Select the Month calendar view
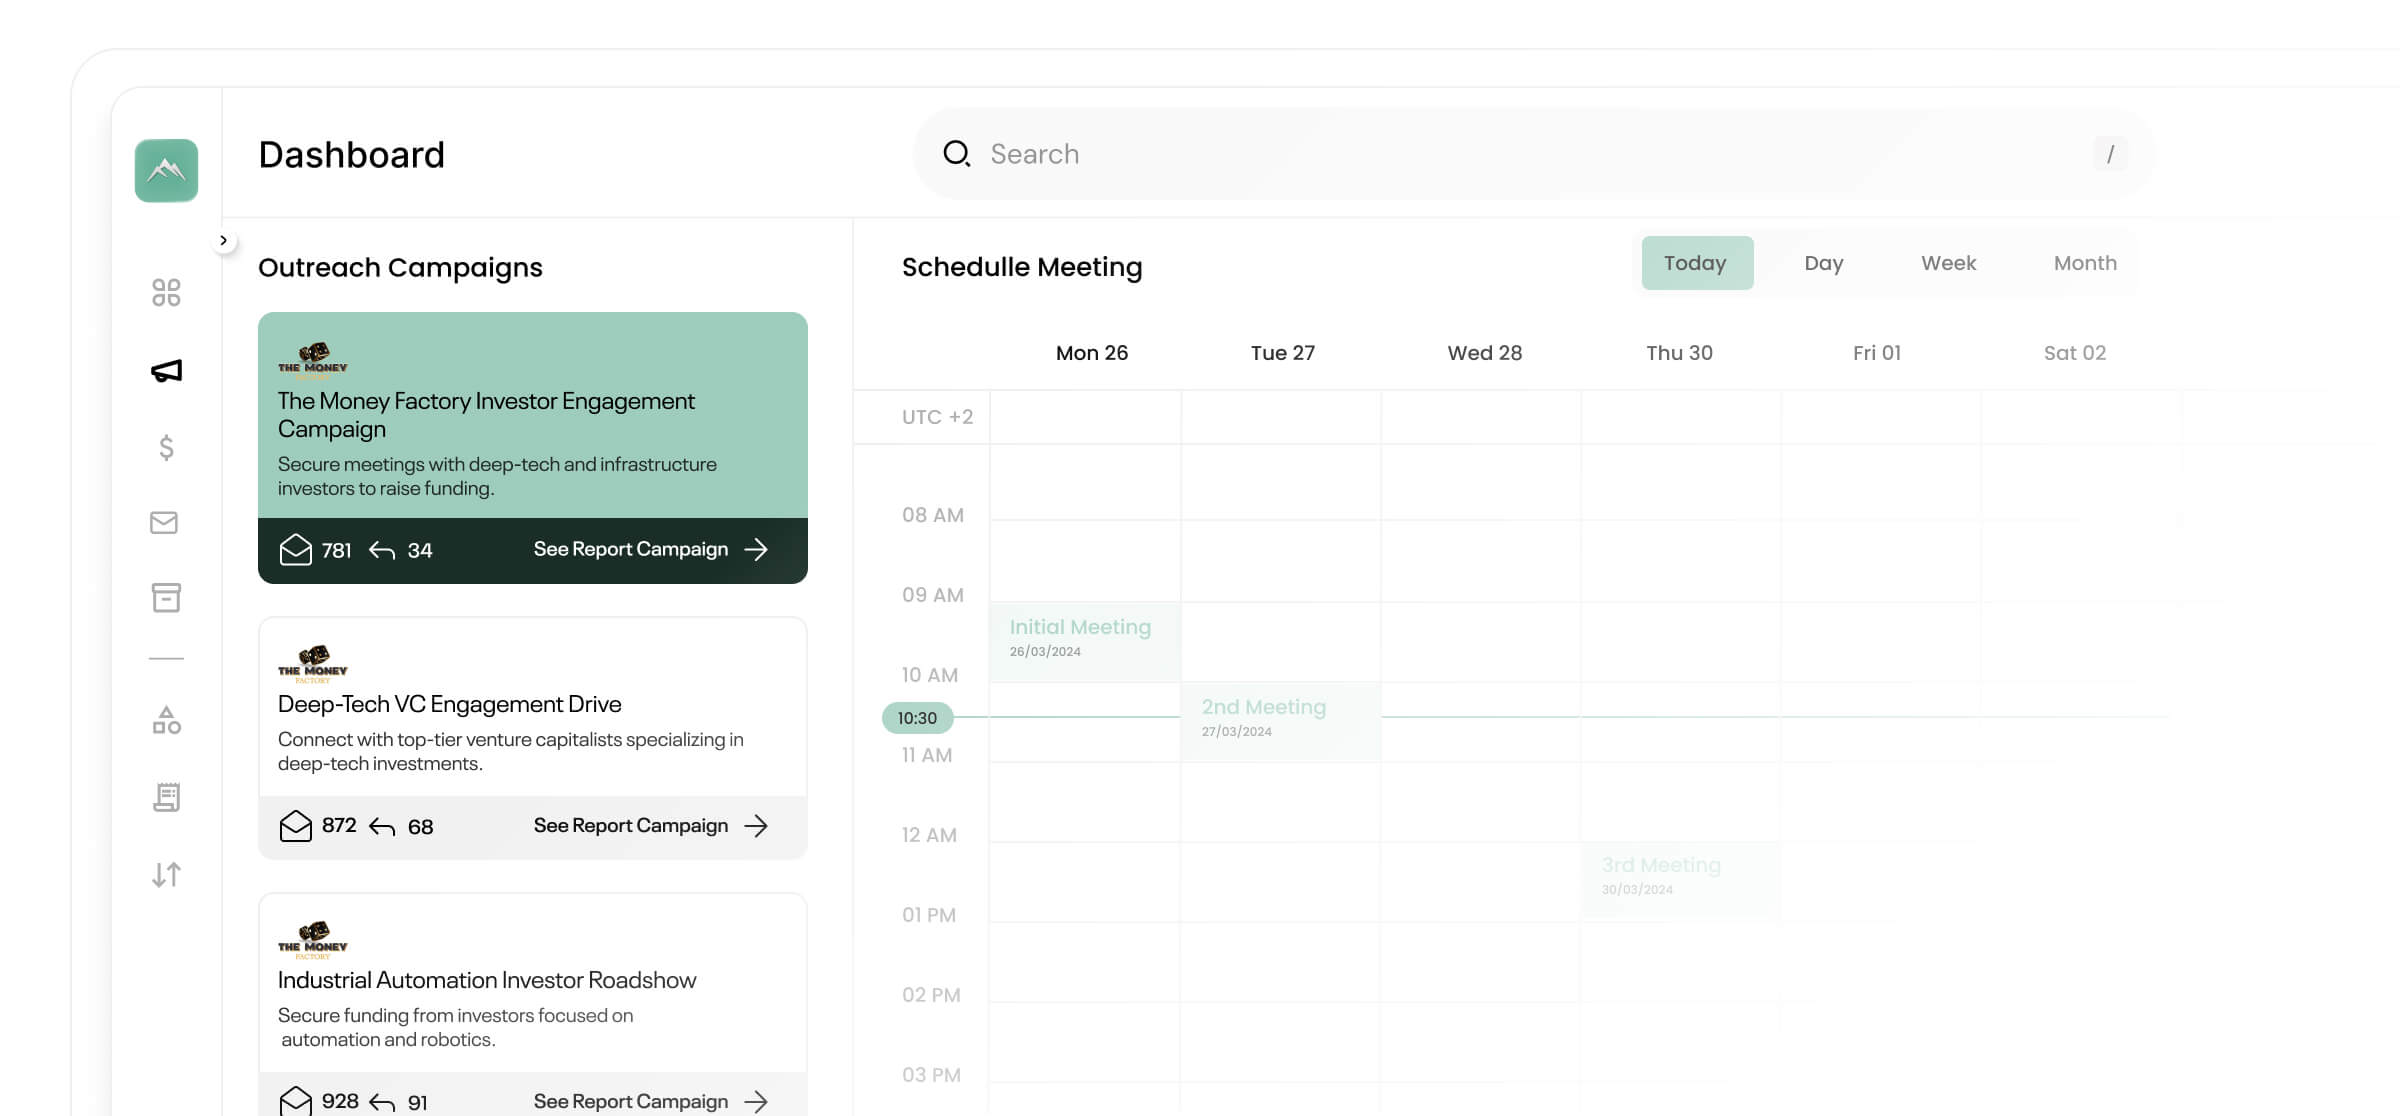 [x=2084, y=263]
